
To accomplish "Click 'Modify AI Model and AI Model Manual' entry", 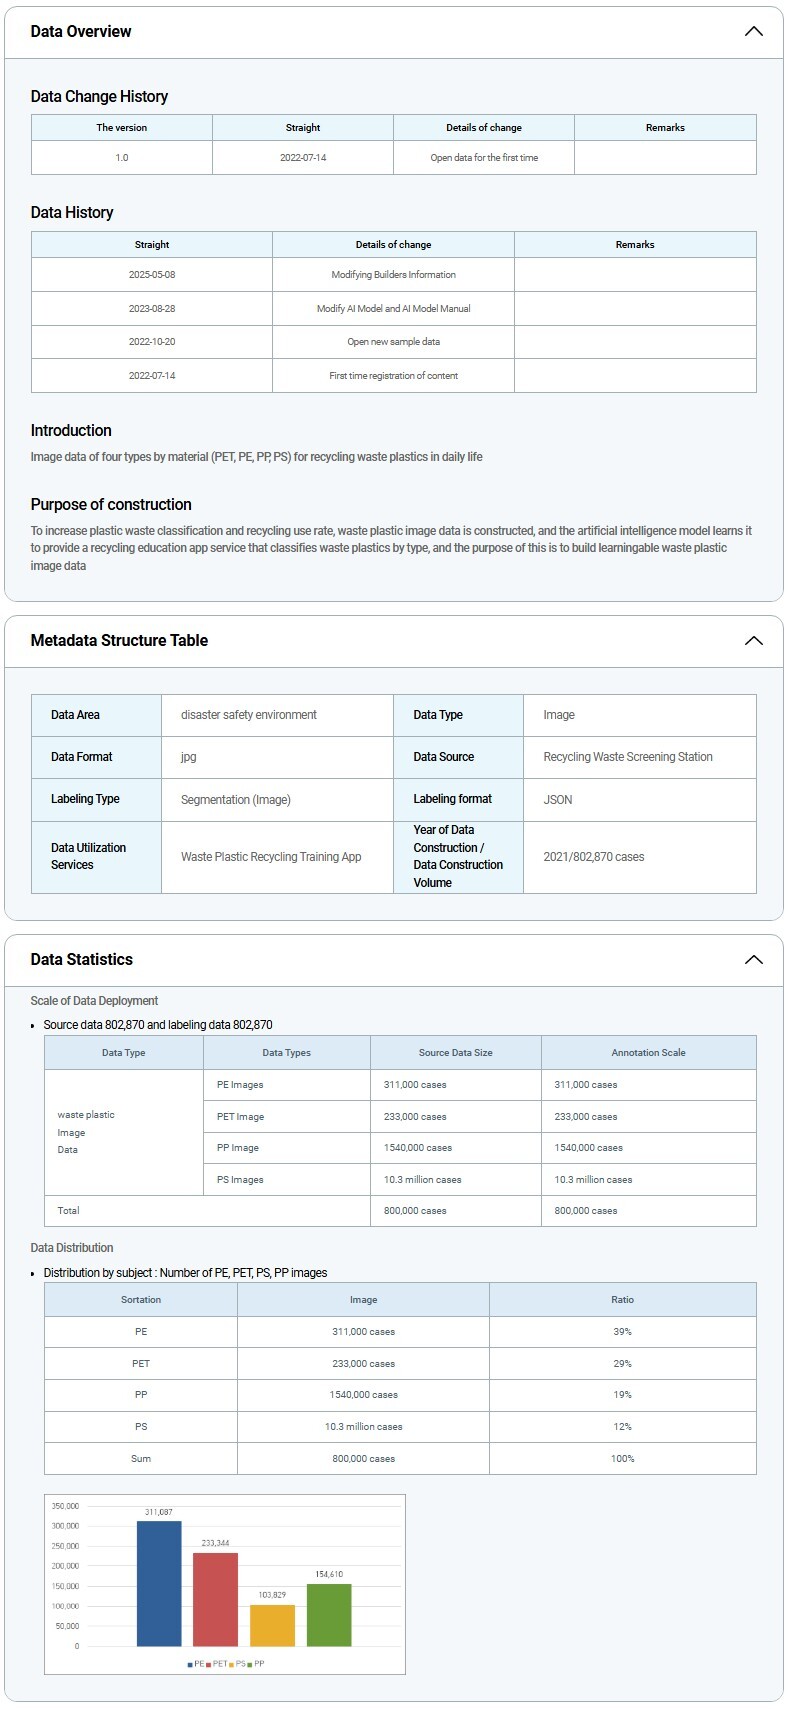I will tap(393, 308).
